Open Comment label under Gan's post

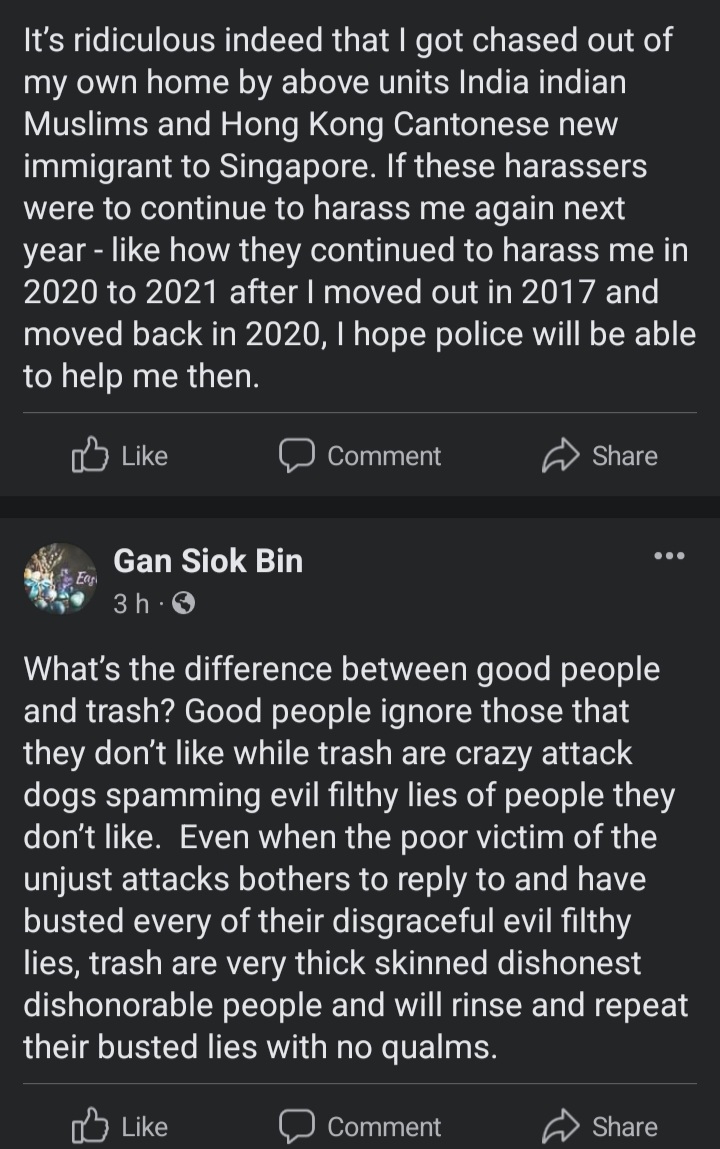[384, 1127]
